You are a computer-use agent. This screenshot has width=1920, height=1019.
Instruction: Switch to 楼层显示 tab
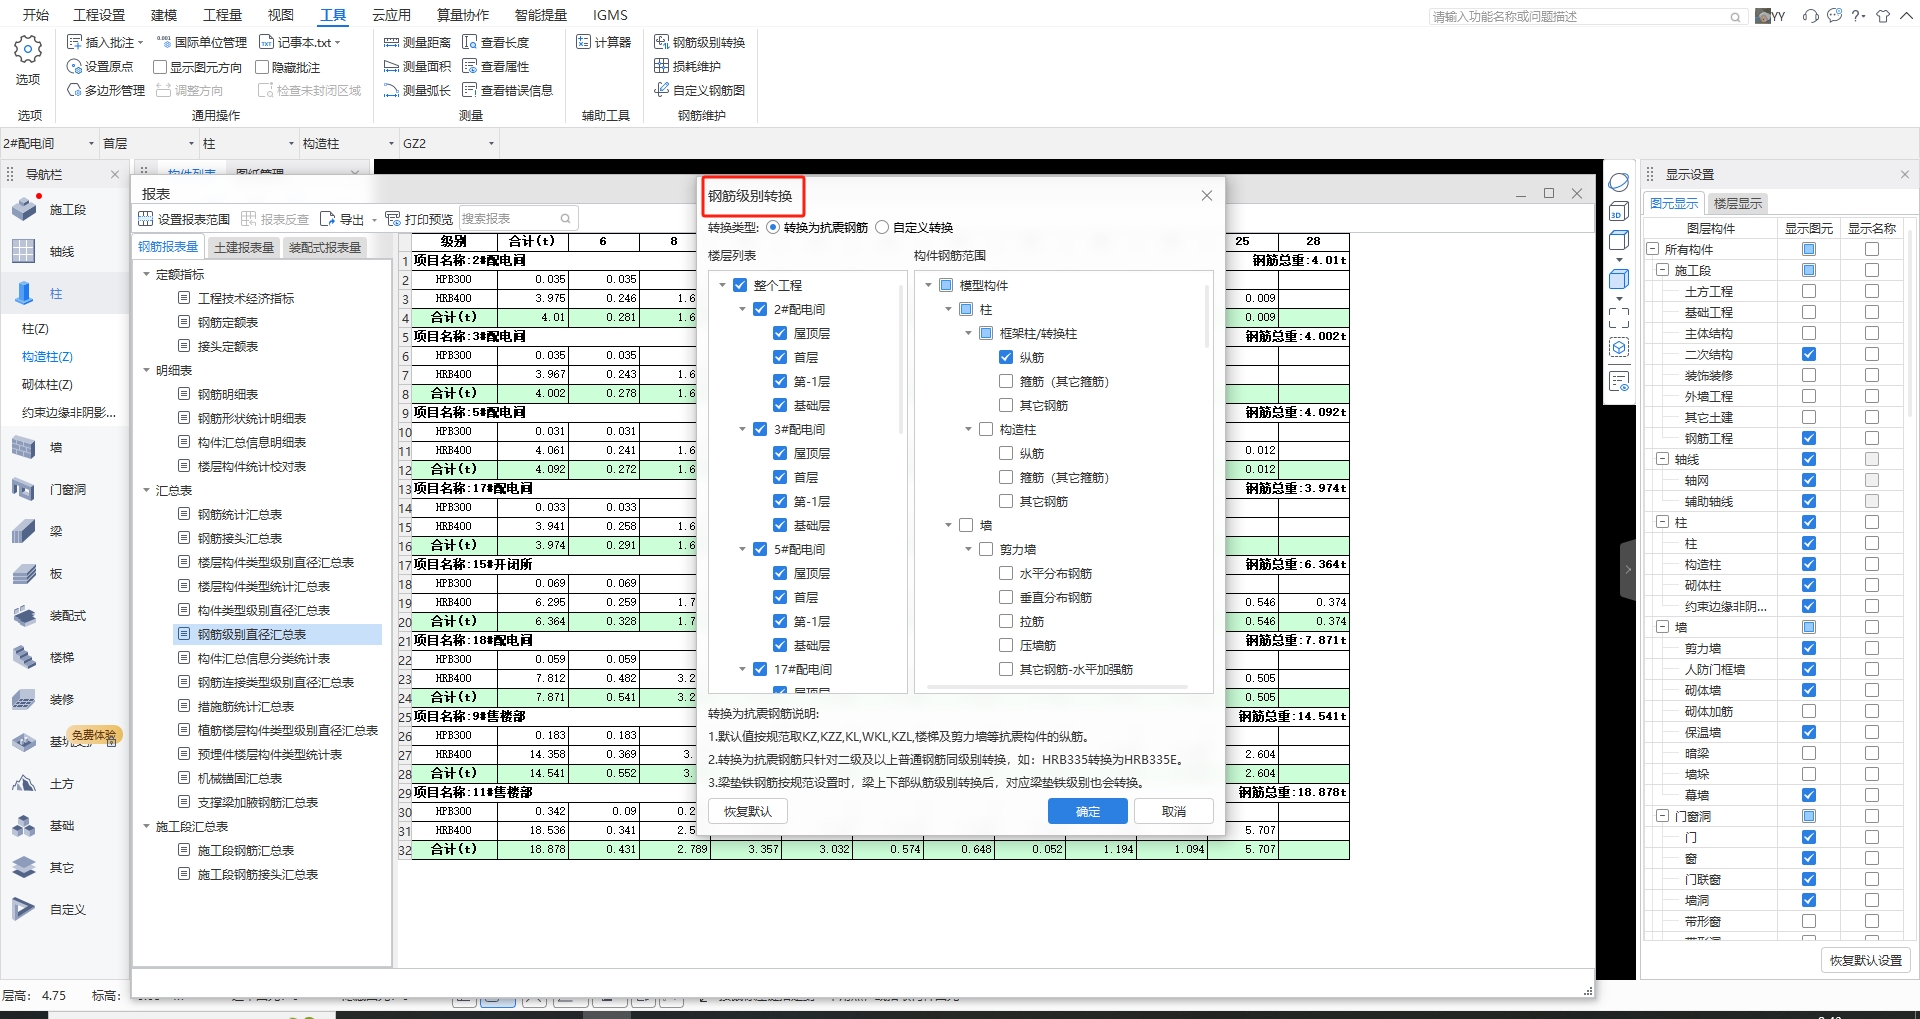1738,203
